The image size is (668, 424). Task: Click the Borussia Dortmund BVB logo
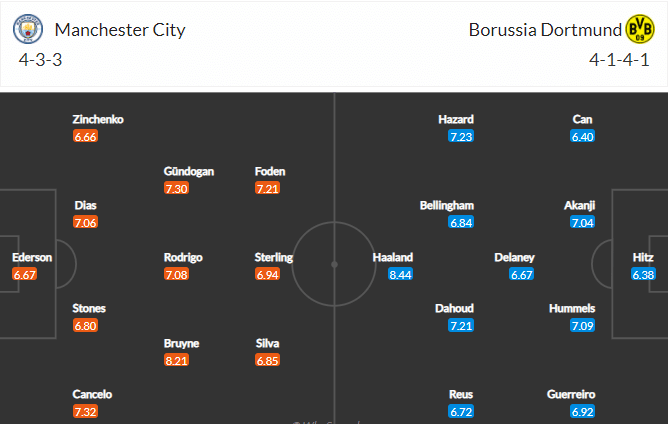pos(640,29)
